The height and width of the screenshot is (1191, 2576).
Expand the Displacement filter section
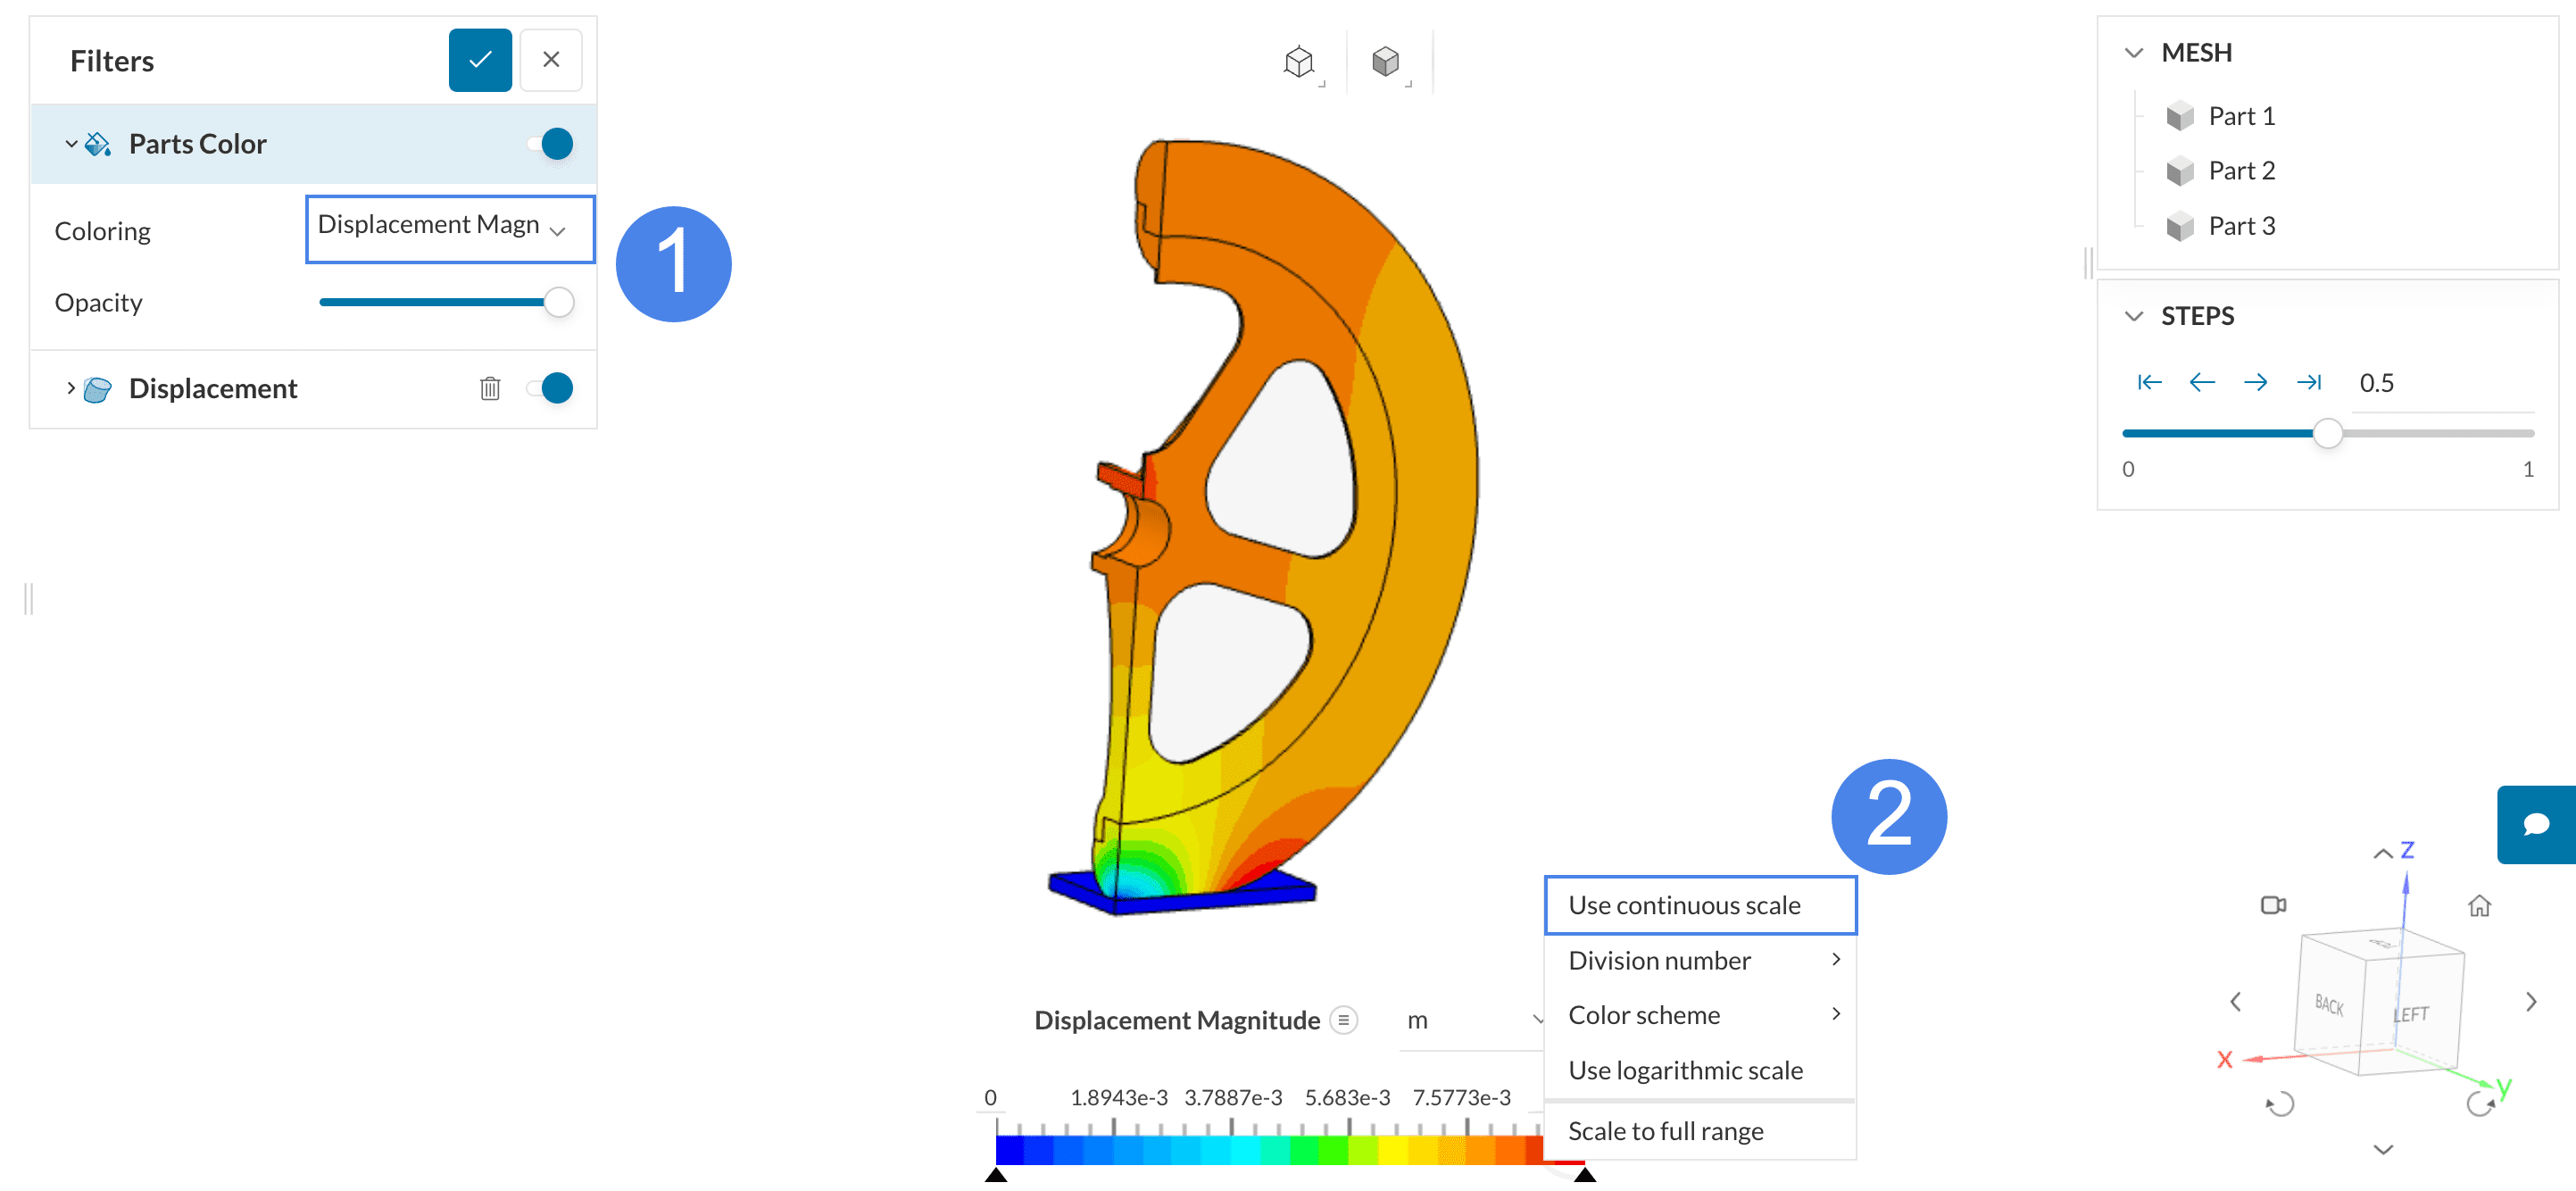(71, 388)
